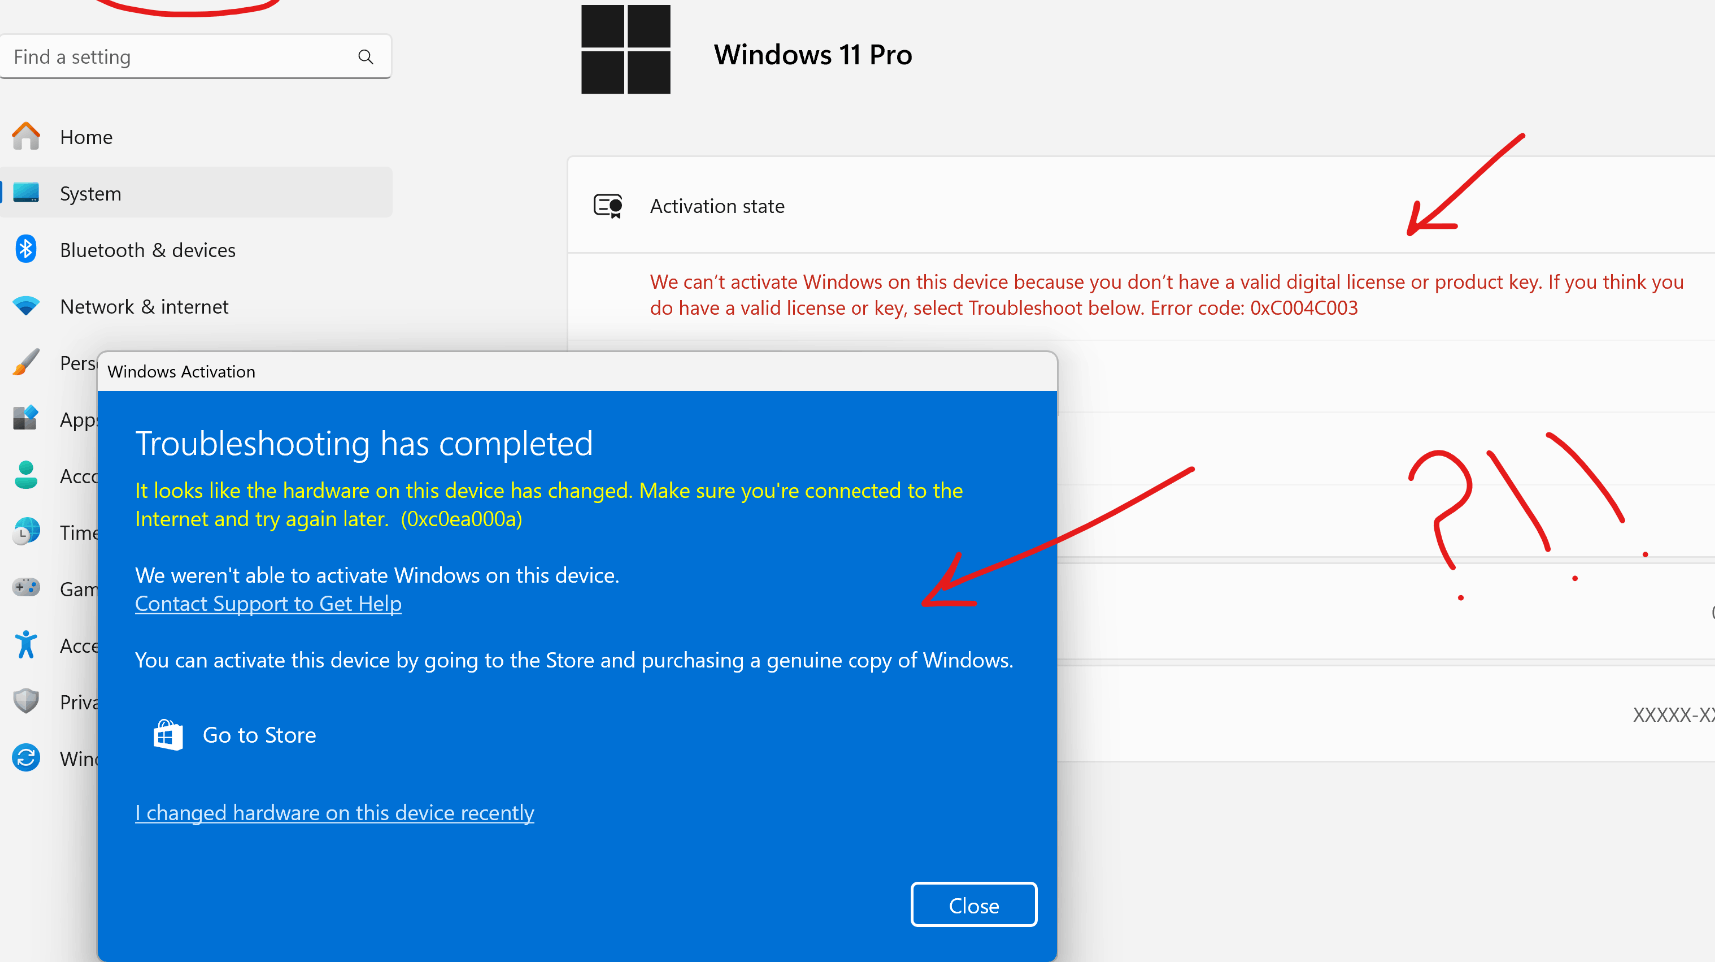Click the Privacy shield icon
The height and width of the screenshot is (962, 1715).
[x=26, y=701]
